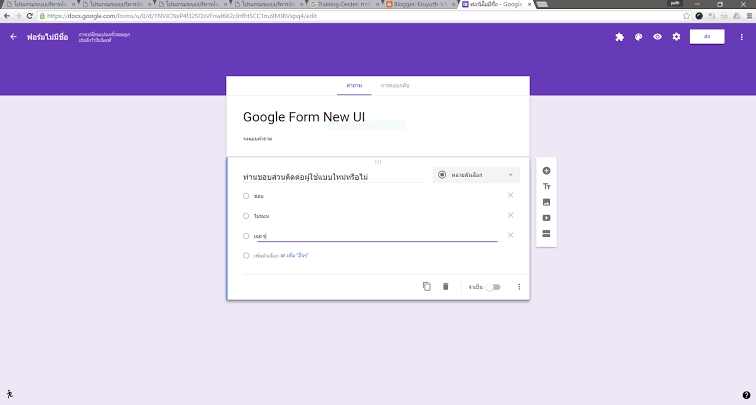The height and width of the screenshot is (405, 756).
Task: Click the browser reload button
Action: pyautogui.click(x=29, y=16)
